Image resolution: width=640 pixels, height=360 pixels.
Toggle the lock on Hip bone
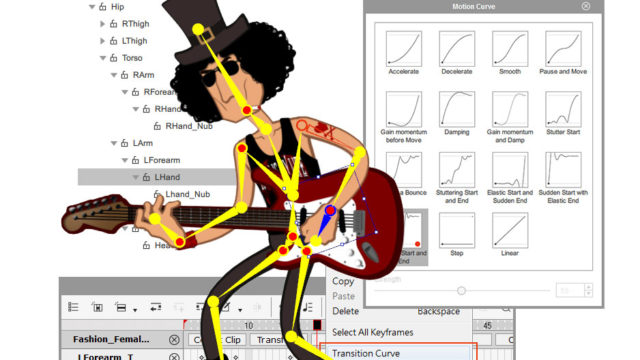(103, 7)
